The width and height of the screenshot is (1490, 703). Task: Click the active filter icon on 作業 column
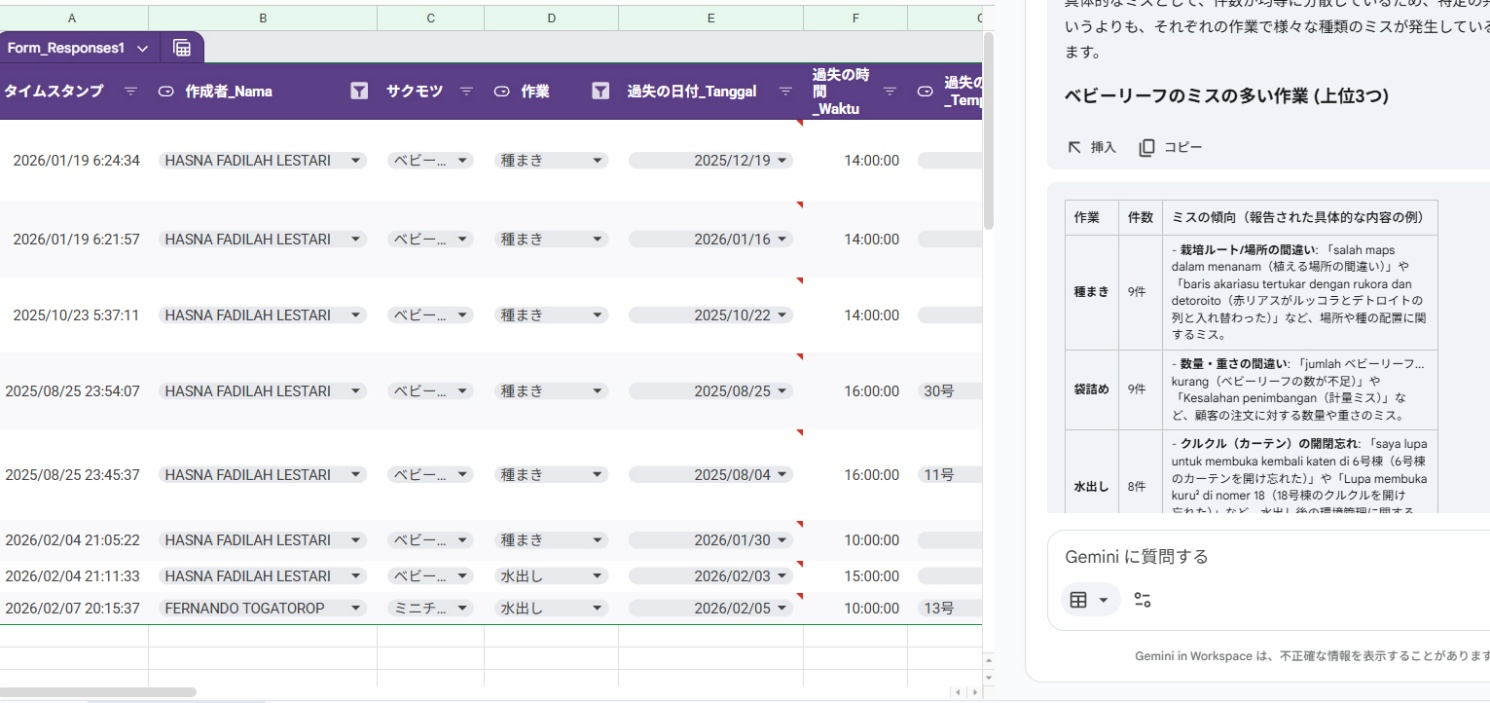(x=600, y=92)
